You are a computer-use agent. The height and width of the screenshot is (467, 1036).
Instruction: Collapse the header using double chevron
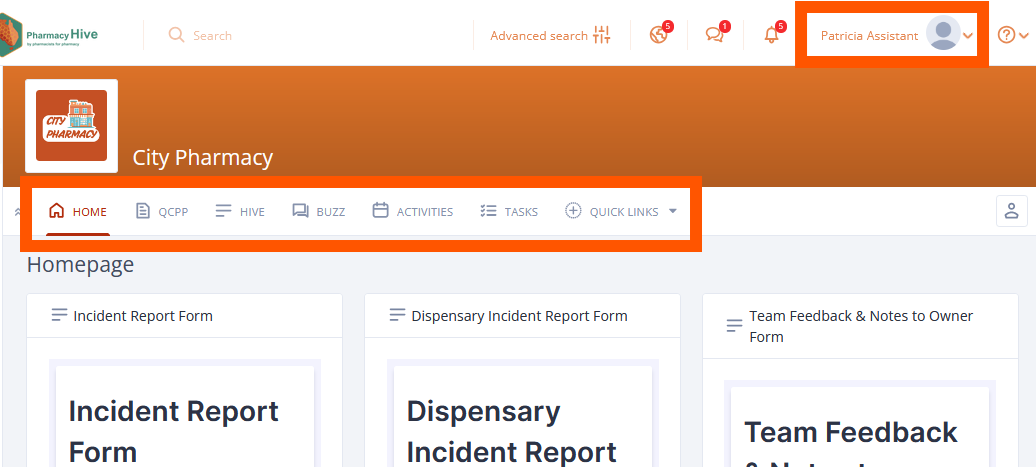17,212
